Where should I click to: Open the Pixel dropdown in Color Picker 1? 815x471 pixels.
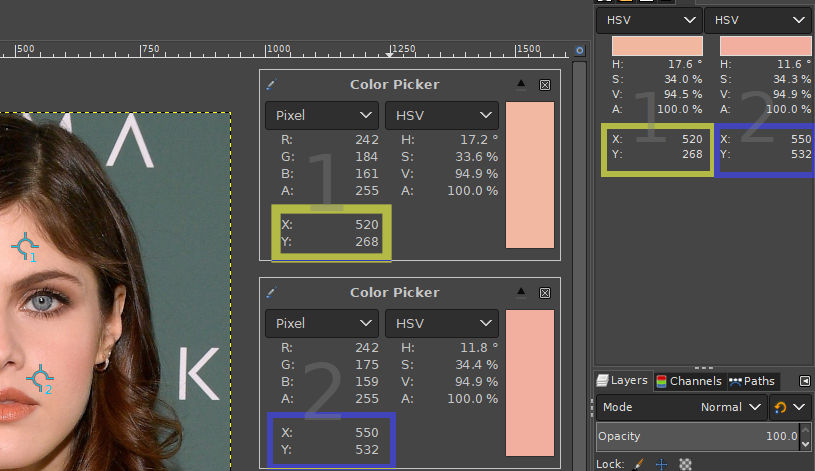coord(322,115)
